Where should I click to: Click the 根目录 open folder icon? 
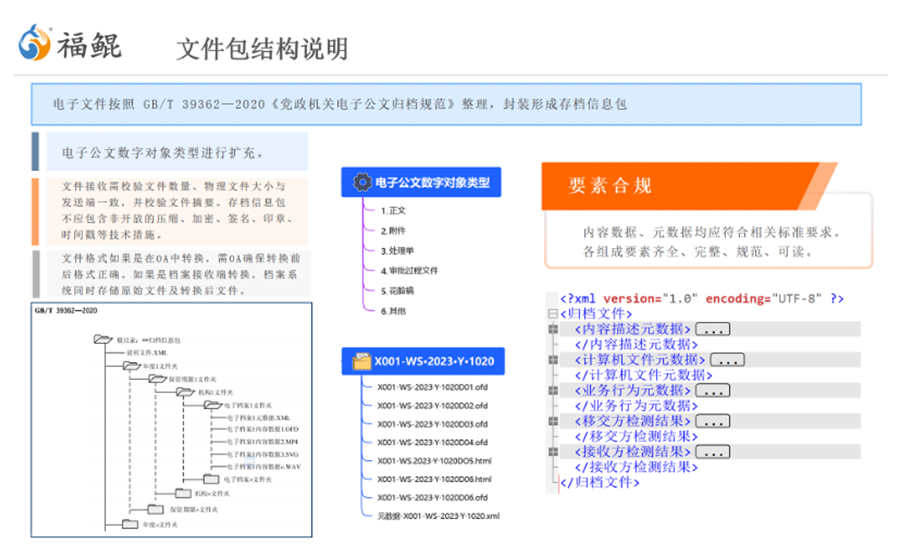pyautogui.click(x=102, y=340)
